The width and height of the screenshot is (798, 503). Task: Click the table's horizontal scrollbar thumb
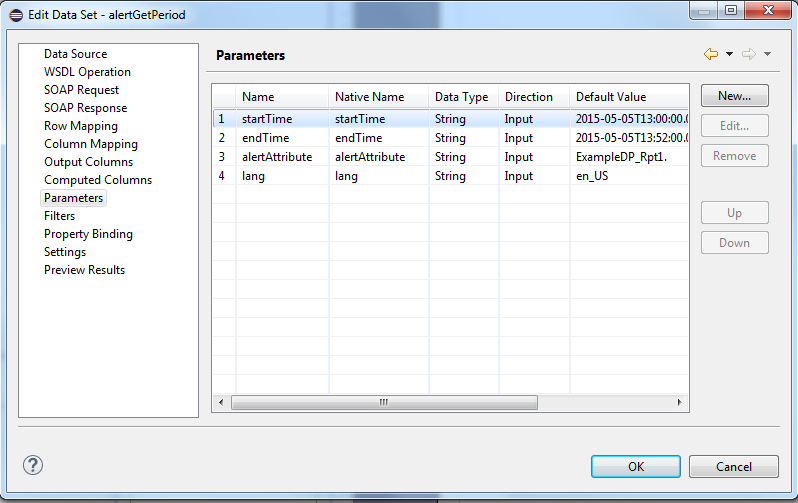coord(383,402)
